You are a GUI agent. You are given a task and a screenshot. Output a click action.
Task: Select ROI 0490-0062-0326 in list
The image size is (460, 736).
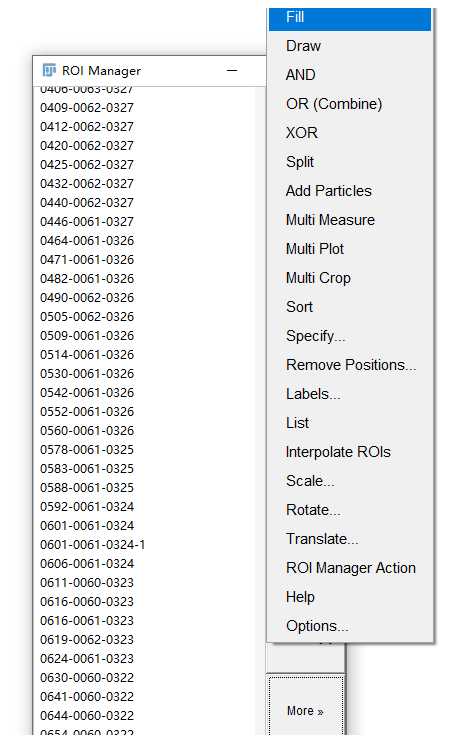point(87,298)
